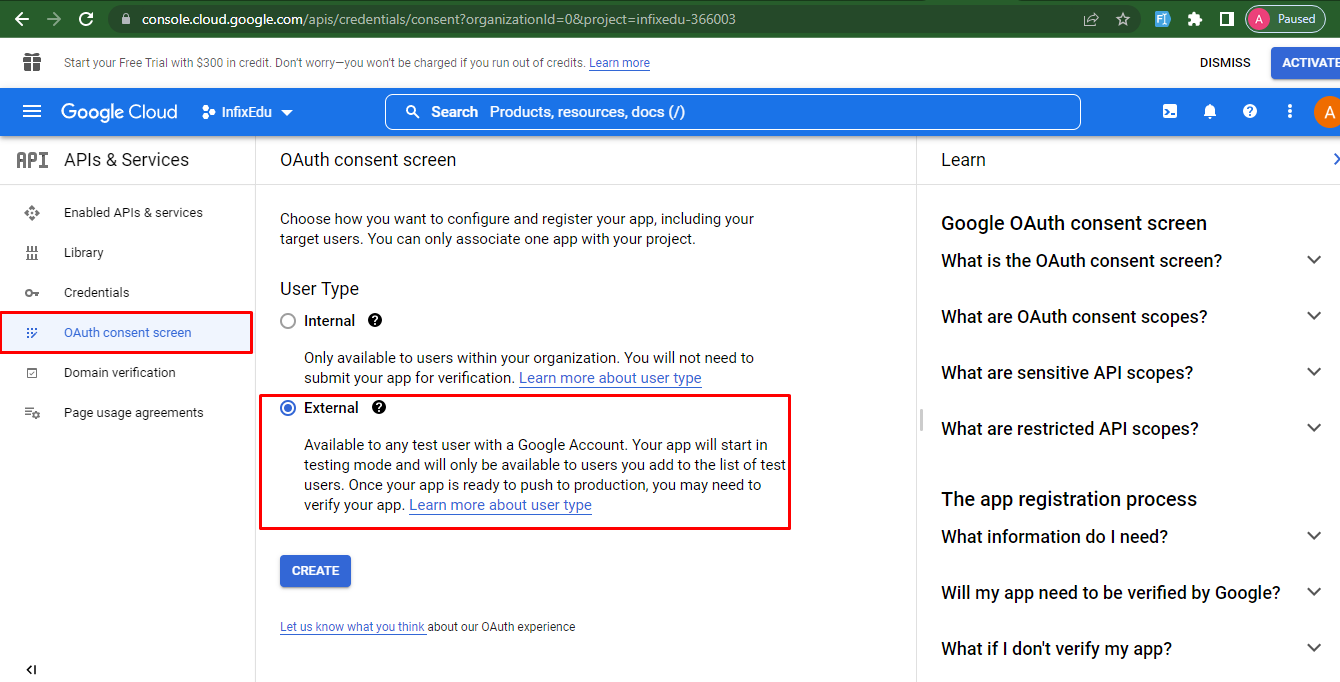Viewport: 1340px width, 682px height.
Task: Open Page usage agreements in sidebar
Action: click(128, 413)
